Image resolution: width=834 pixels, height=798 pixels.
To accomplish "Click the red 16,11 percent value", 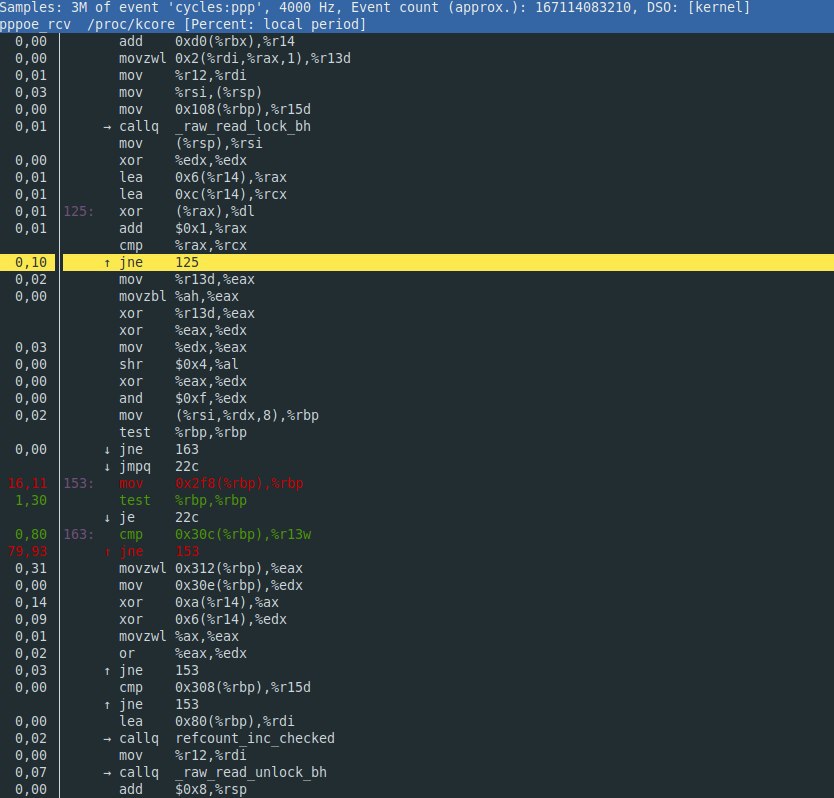I will 27,483.
